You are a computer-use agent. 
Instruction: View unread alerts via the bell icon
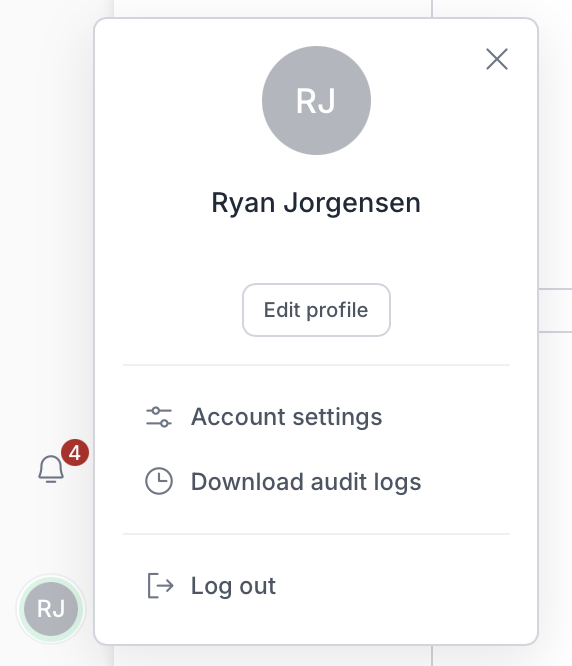coord(51,469)
